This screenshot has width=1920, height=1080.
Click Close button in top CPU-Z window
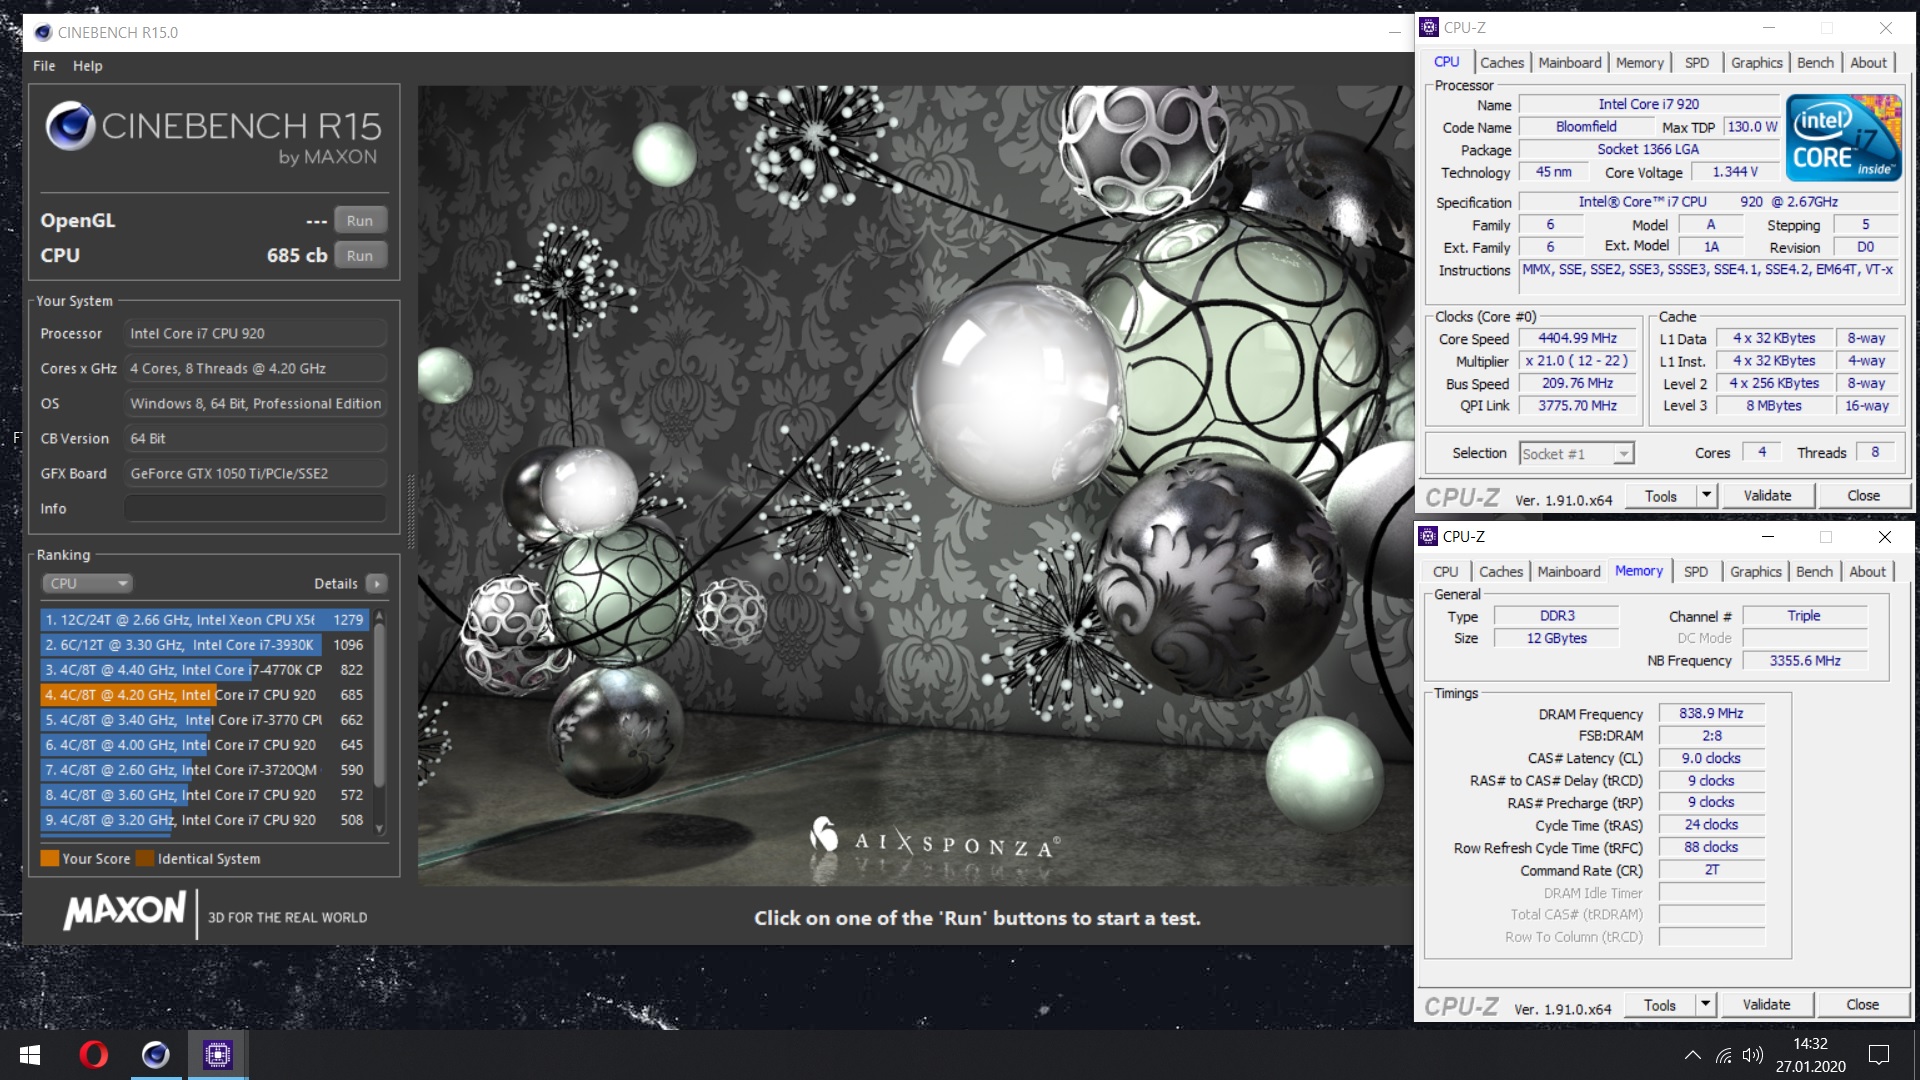coord(1863,496)
